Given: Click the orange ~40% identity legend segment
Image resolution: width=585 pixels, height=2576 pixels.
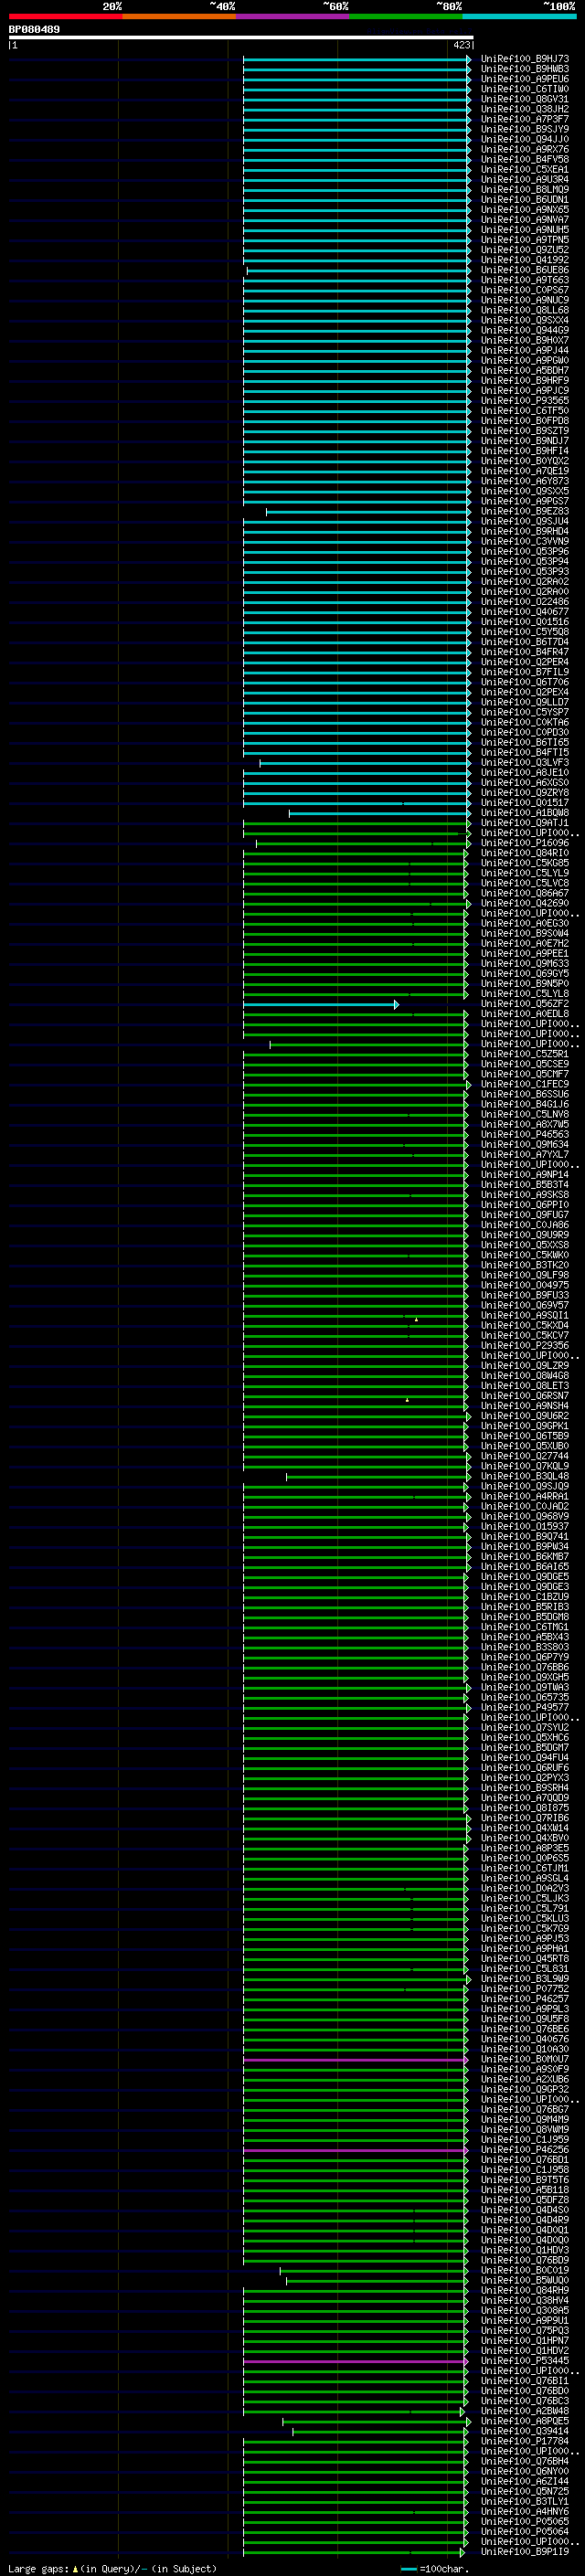Looking at the screenshot, I should 179,16.
